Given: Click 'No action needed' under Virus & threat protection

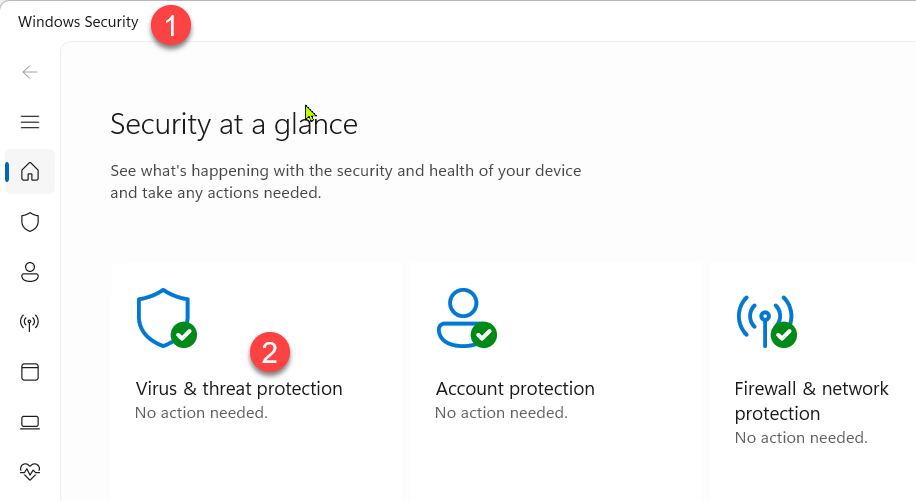Looking at the screenshot, I should point(201,412).
